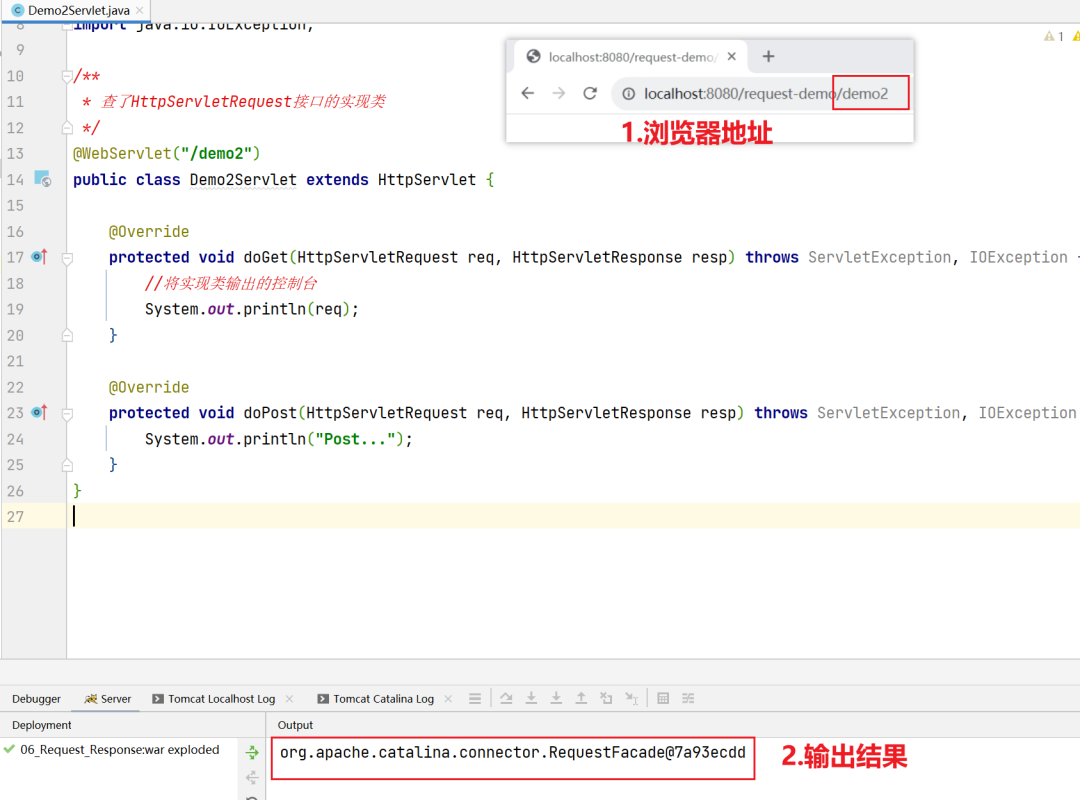Click the override gutter icon beside doPost
This screenshot has width=1080, height=800.
click(x=39, y=413)
